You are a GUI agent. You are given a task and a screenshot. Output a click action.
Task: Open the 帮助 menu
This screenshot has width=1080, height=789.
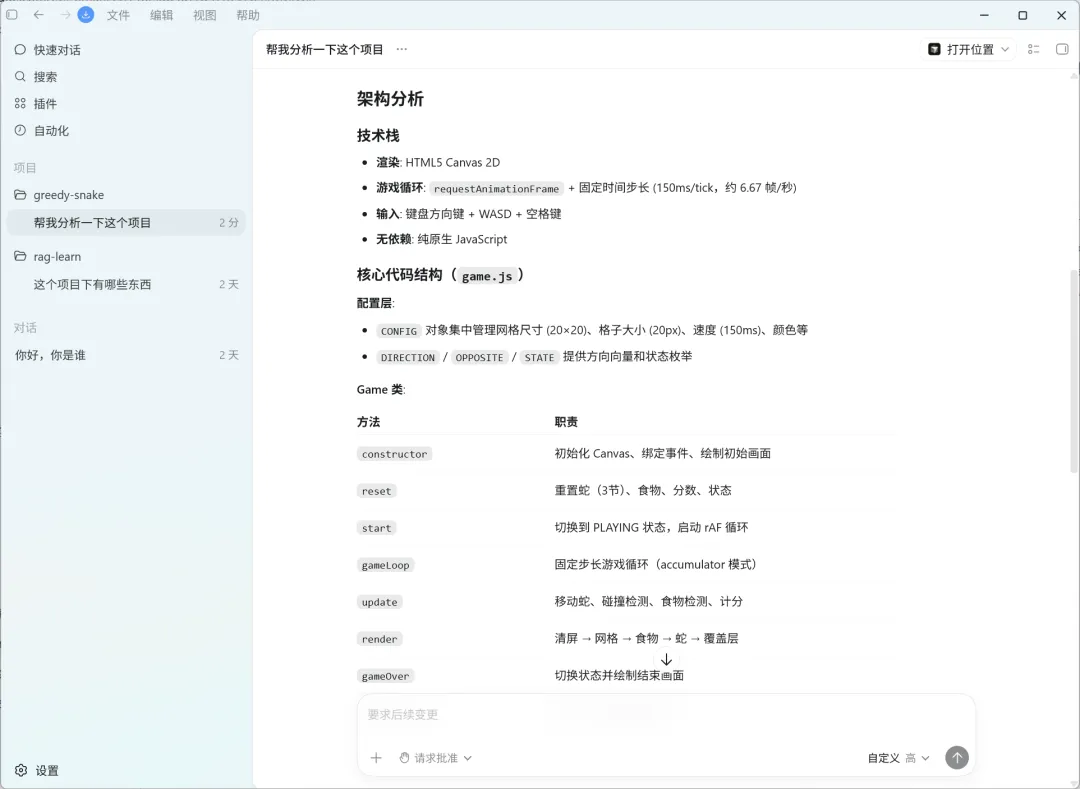point(248,15)
